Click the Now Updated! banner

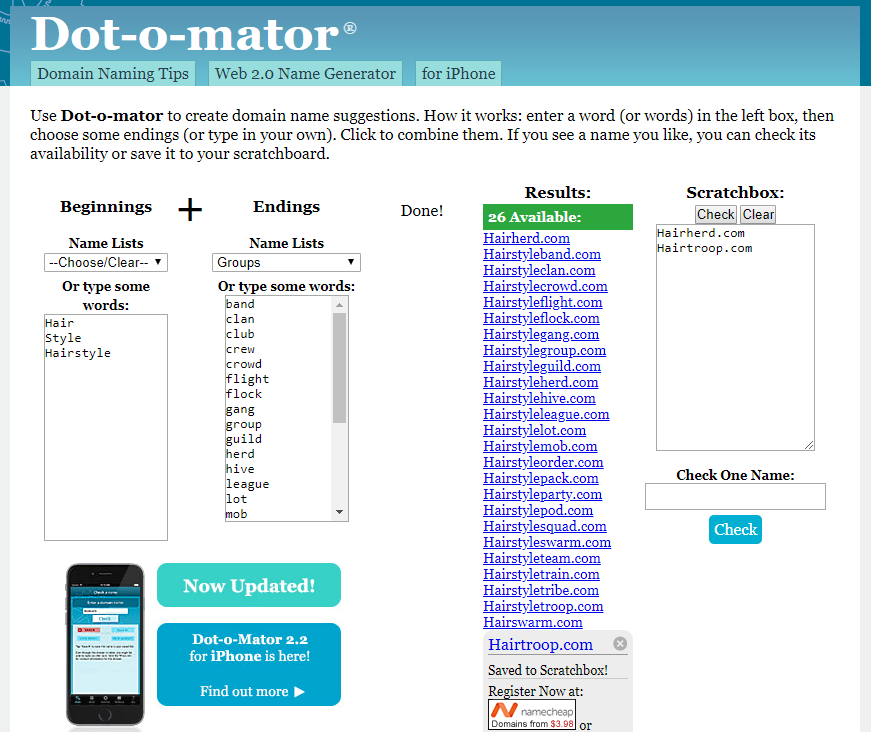click(x=249, y=585)
